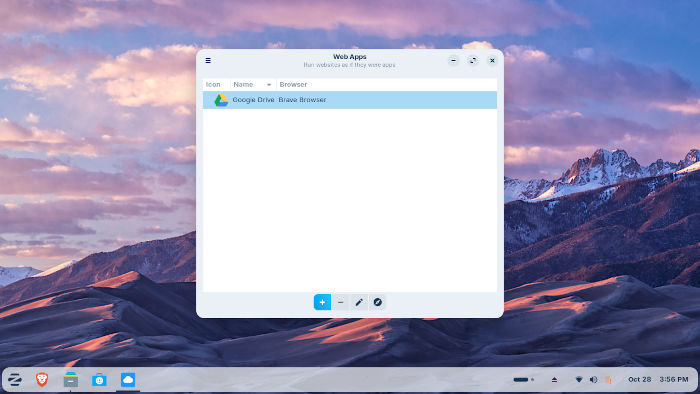
Task: Click the Google Drive icon in list
Action: 221,100
